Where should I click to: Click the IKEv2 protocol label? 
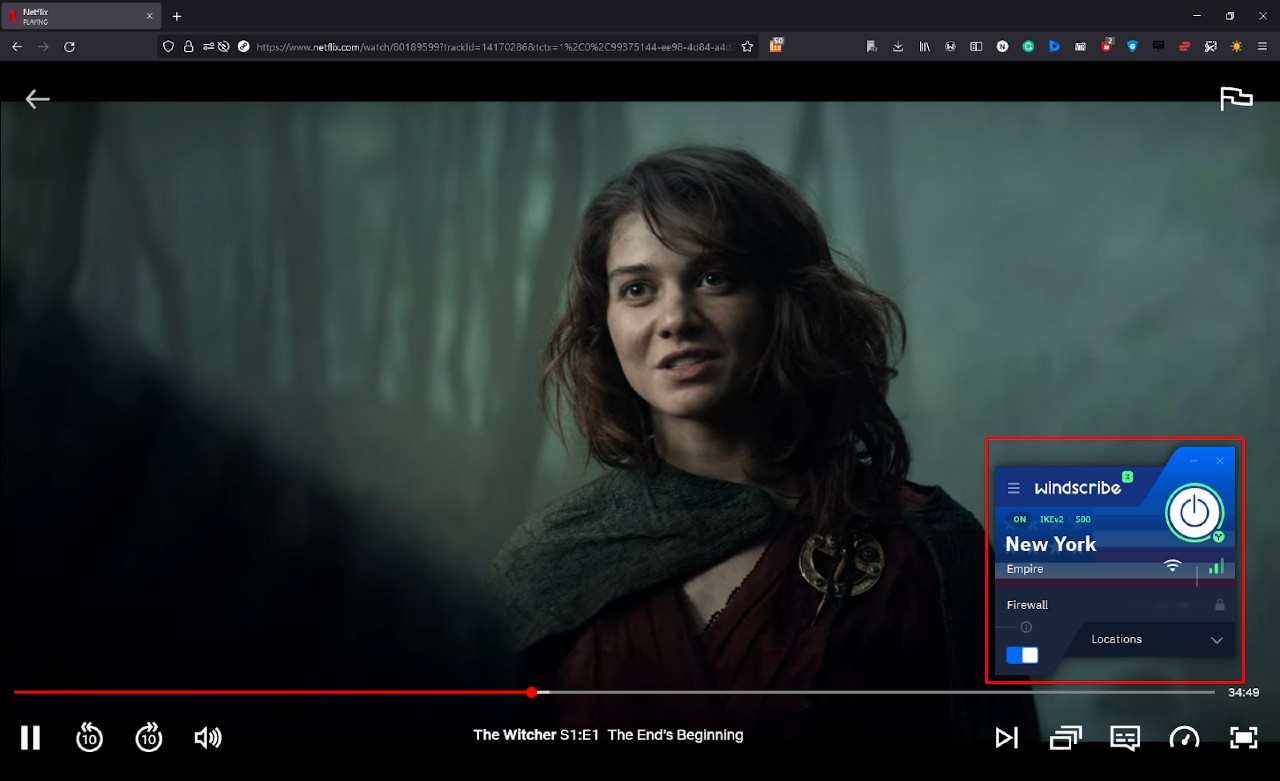click(1051, 520)
